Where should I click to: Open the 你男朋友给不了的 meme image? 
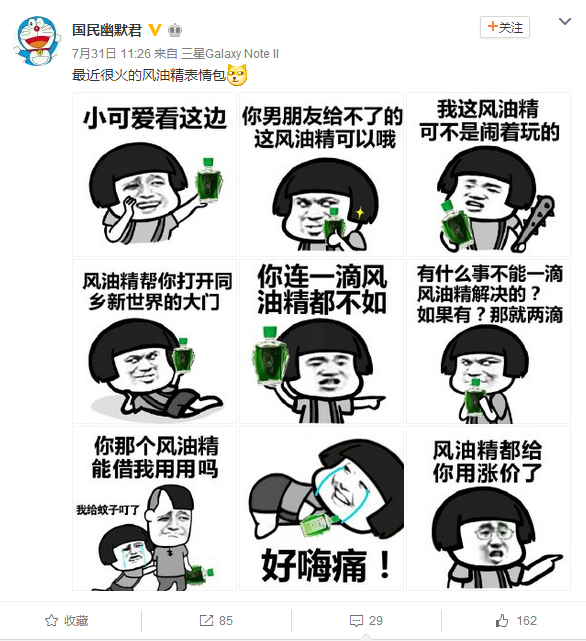pyautogui.click(x=321, y=175)
